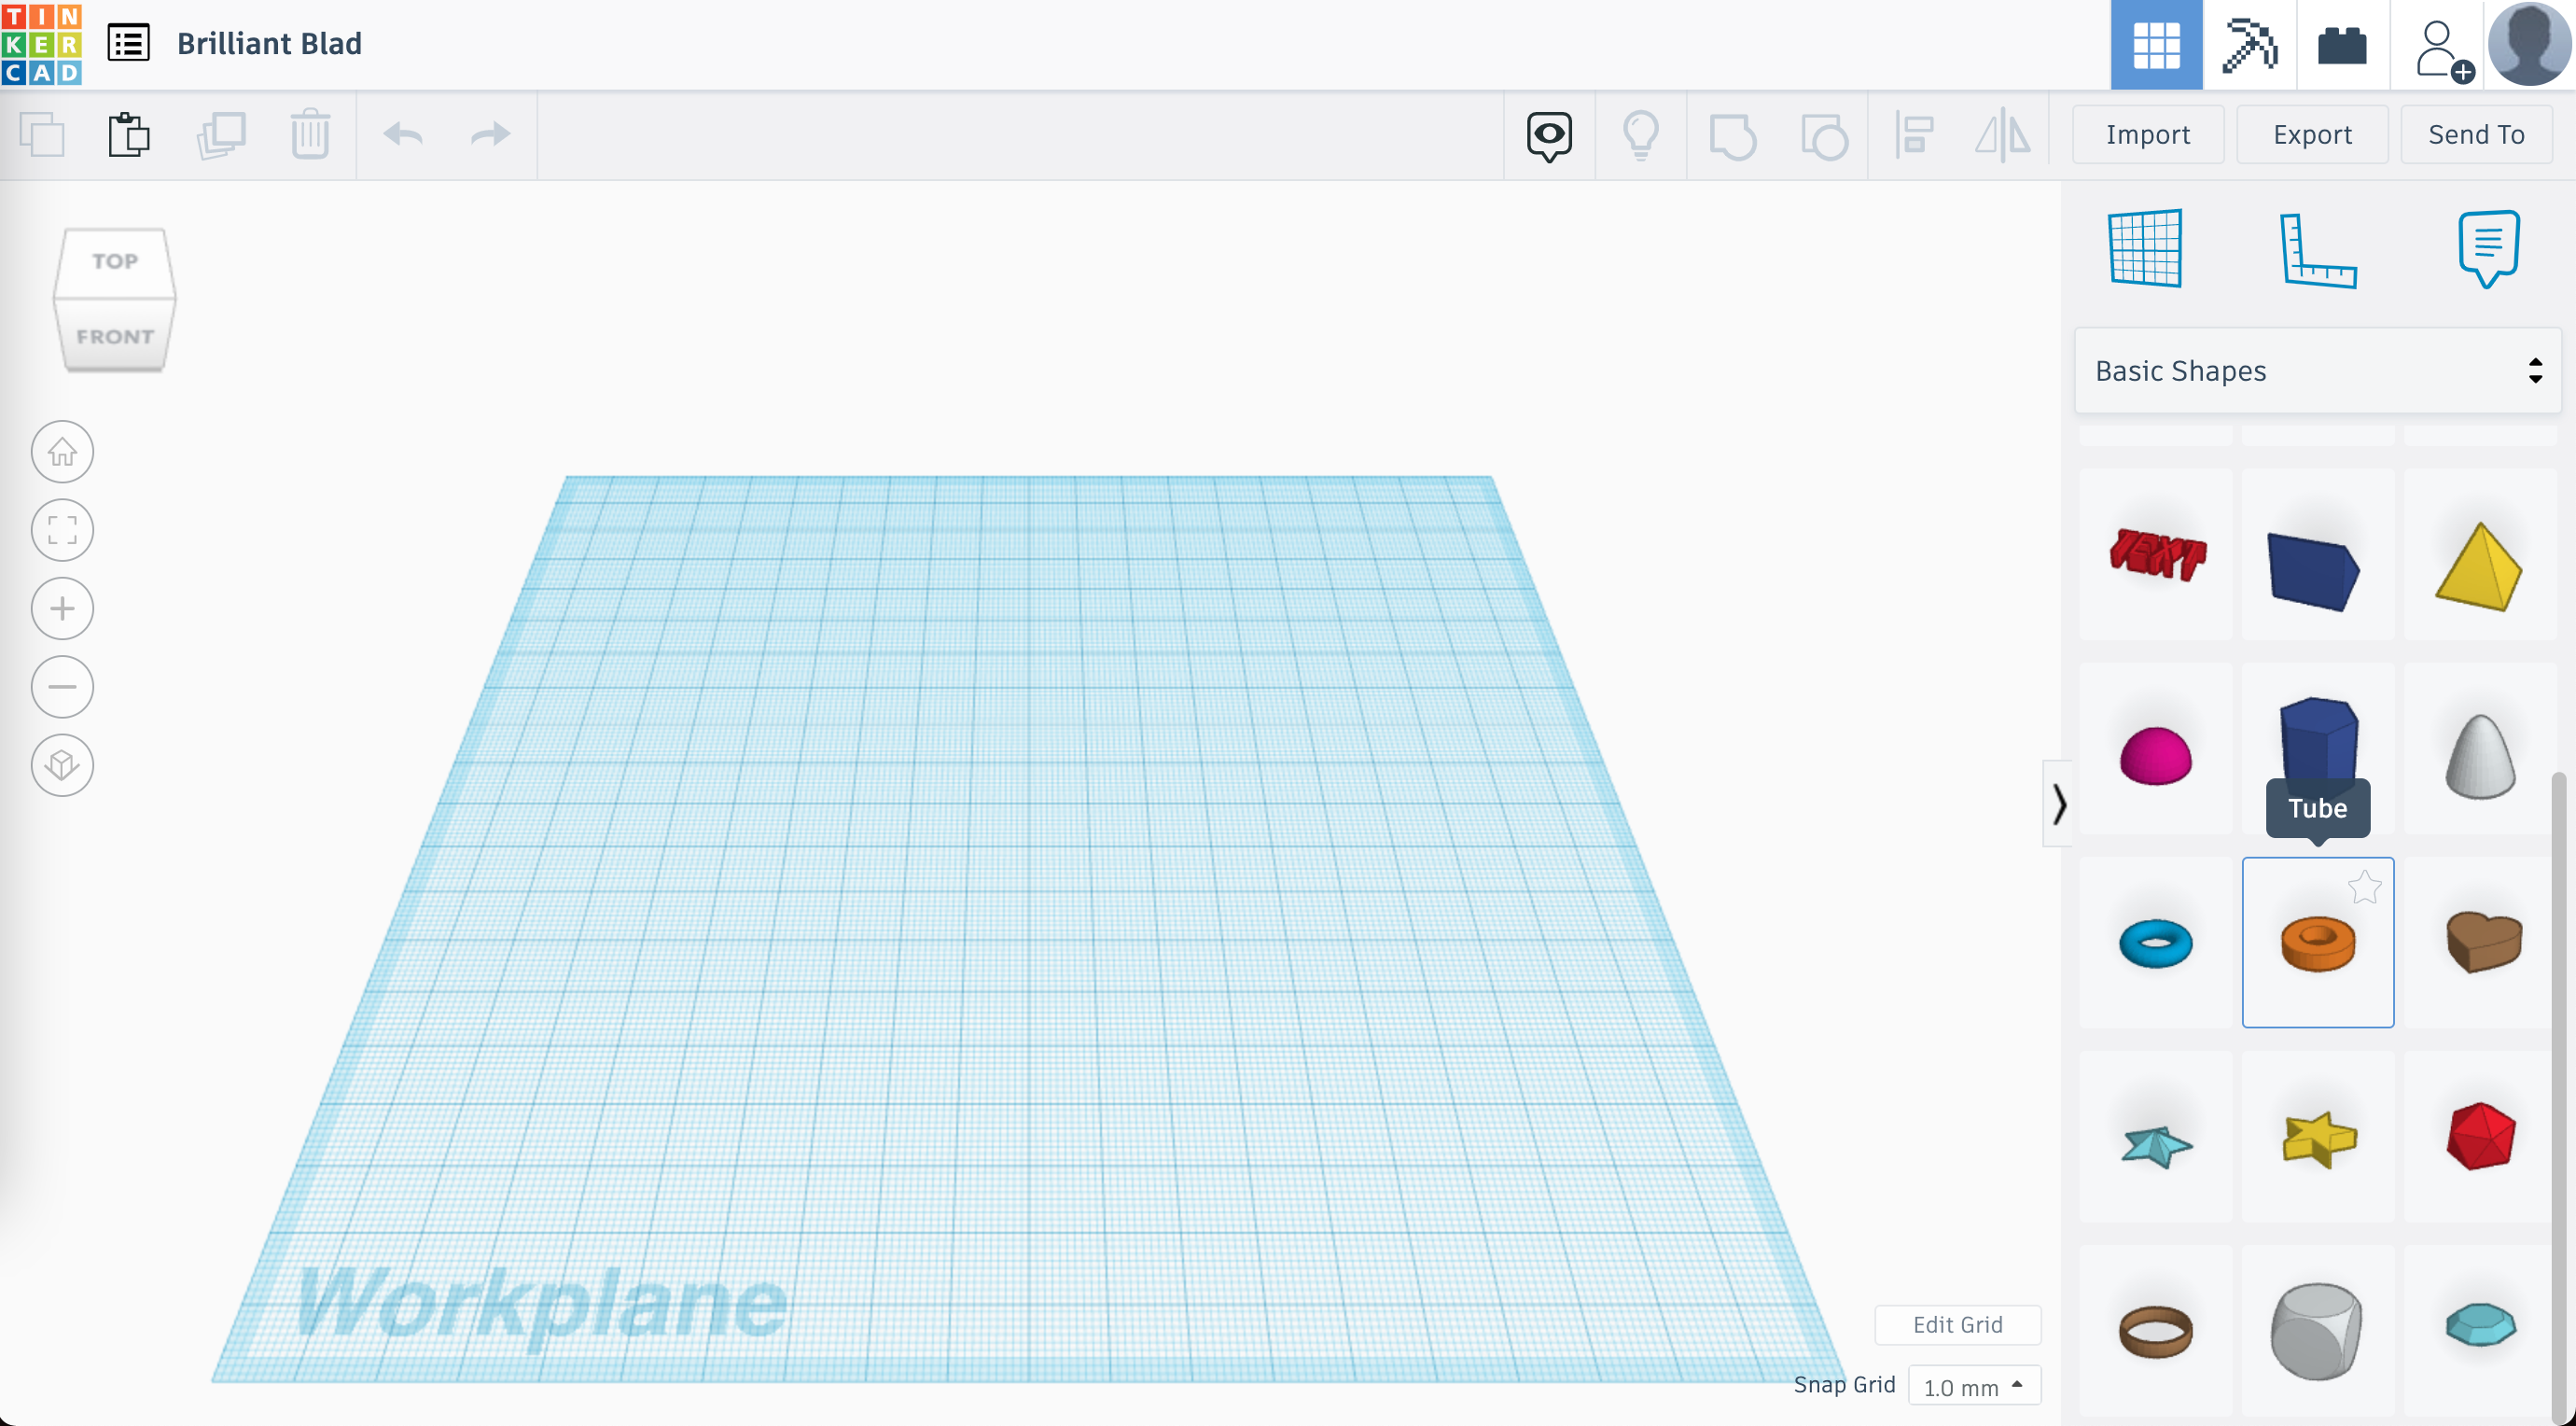Open the Notes tool icon

pyautogui.click(x=2488, y=248)
